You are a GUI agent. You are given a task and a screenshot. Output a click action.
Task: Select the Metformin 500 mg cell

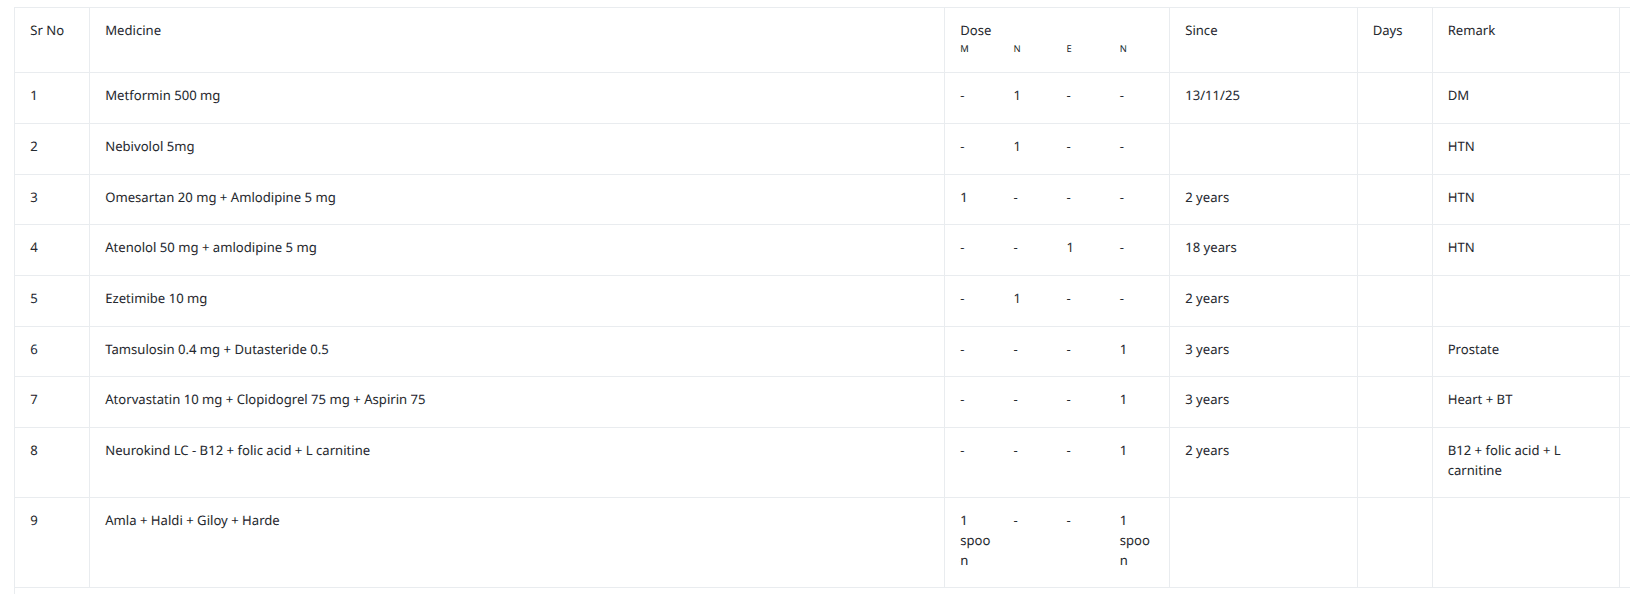coord(163,96)
